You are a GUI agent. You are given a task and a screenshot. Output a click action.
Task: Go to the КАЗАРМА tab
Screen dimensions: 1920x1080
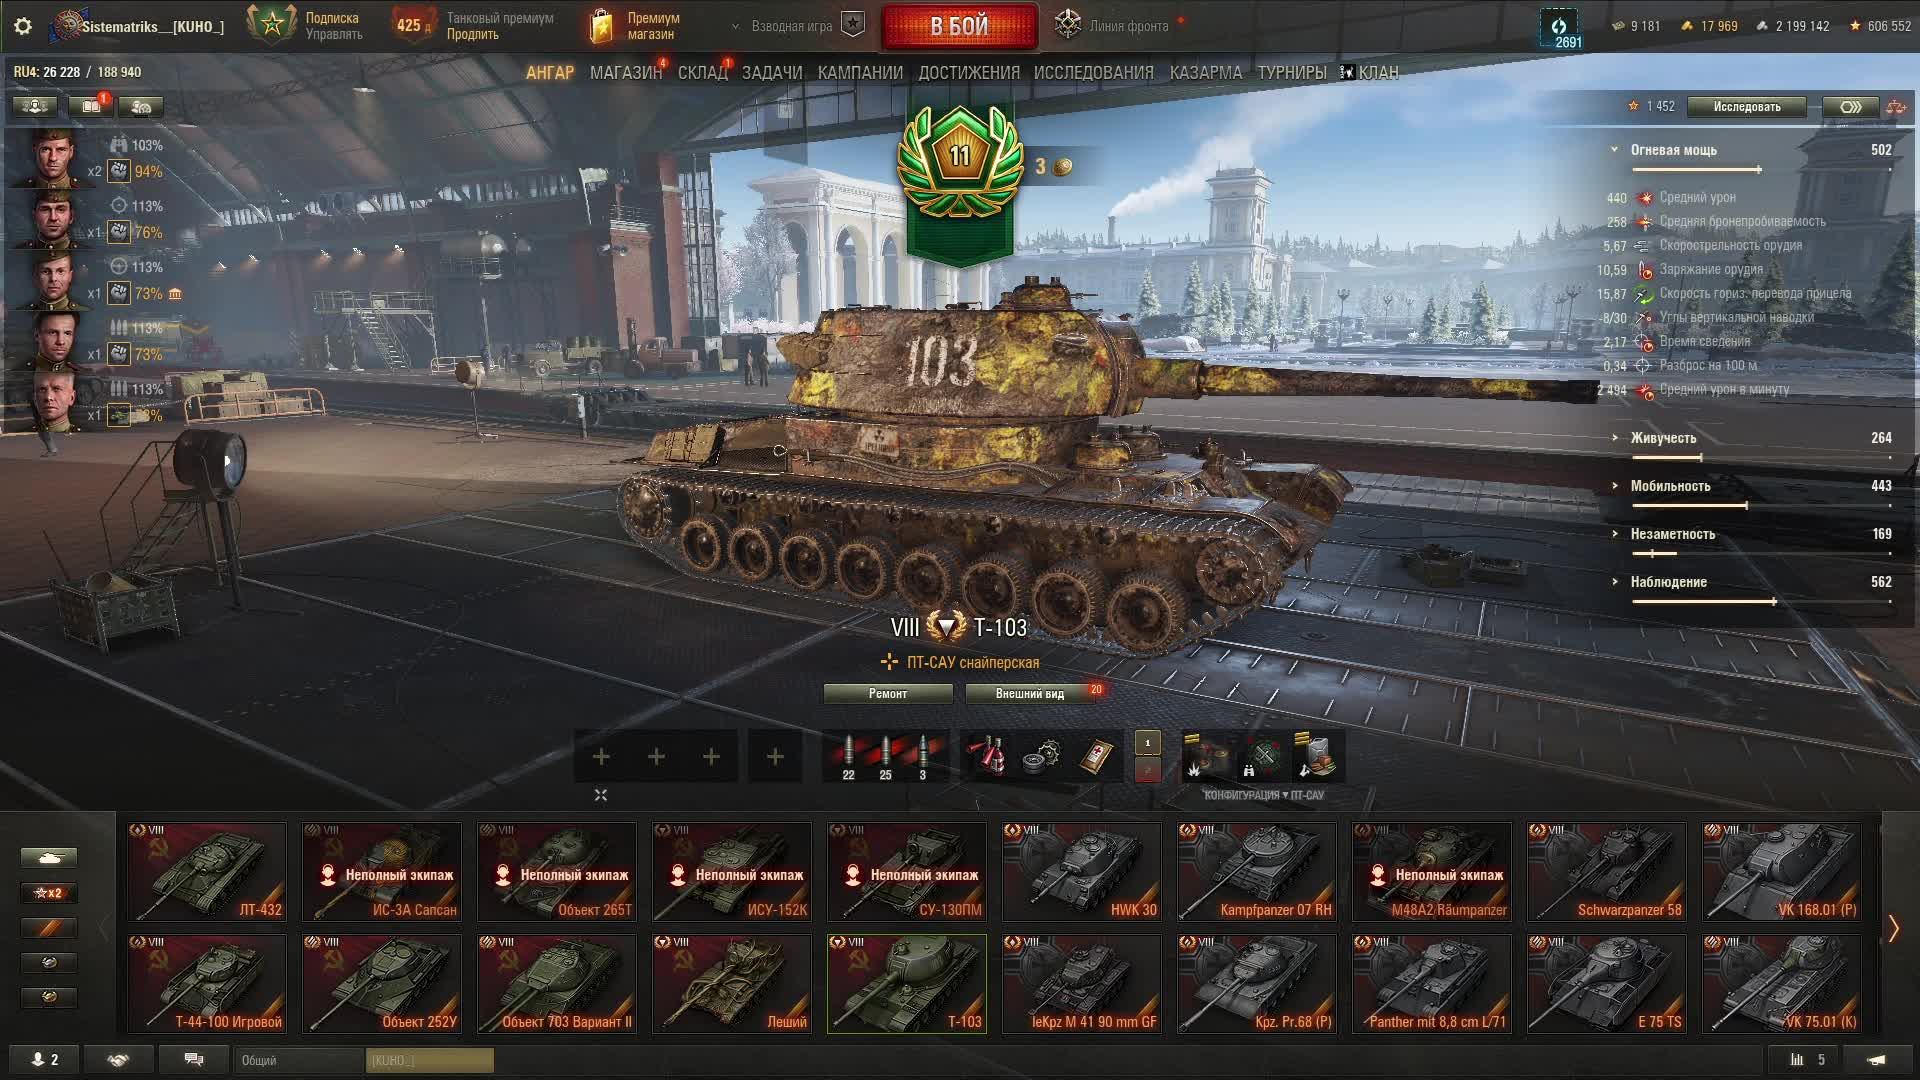pos(1205,73)
